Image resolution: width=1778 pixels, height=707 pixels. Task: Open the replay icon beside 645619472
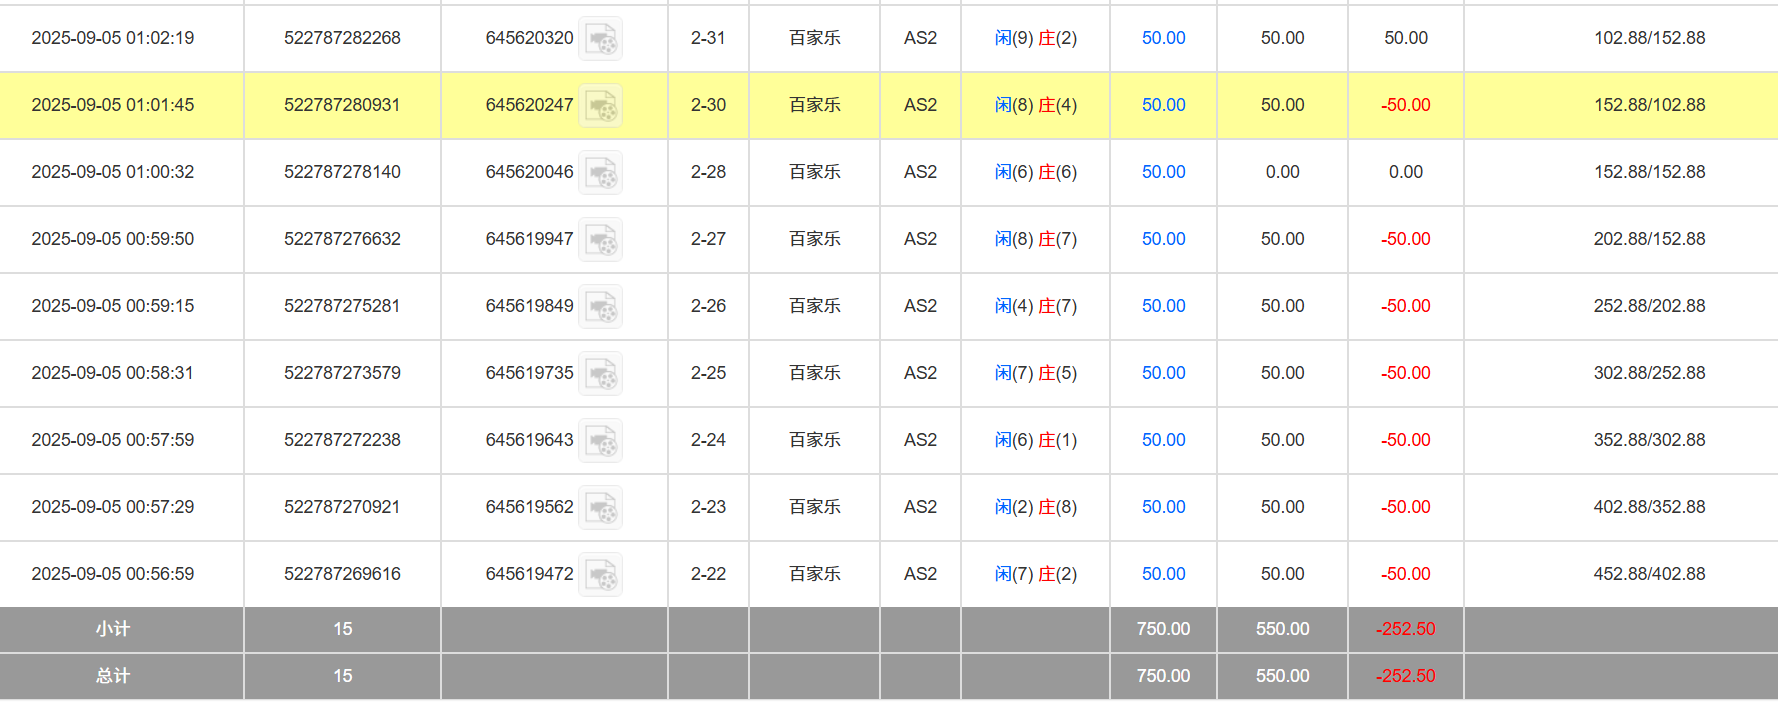coord(601,575)
